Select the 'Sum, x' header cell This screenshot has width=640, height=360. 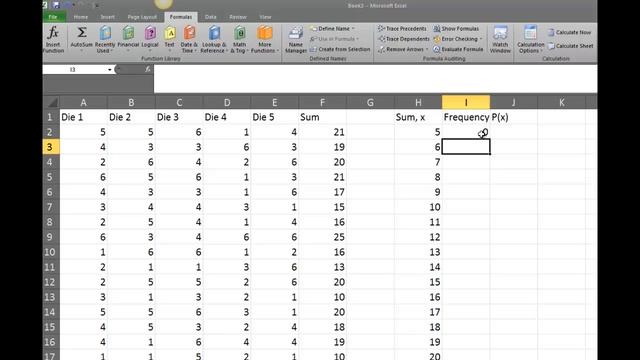[x=418, y=117]
